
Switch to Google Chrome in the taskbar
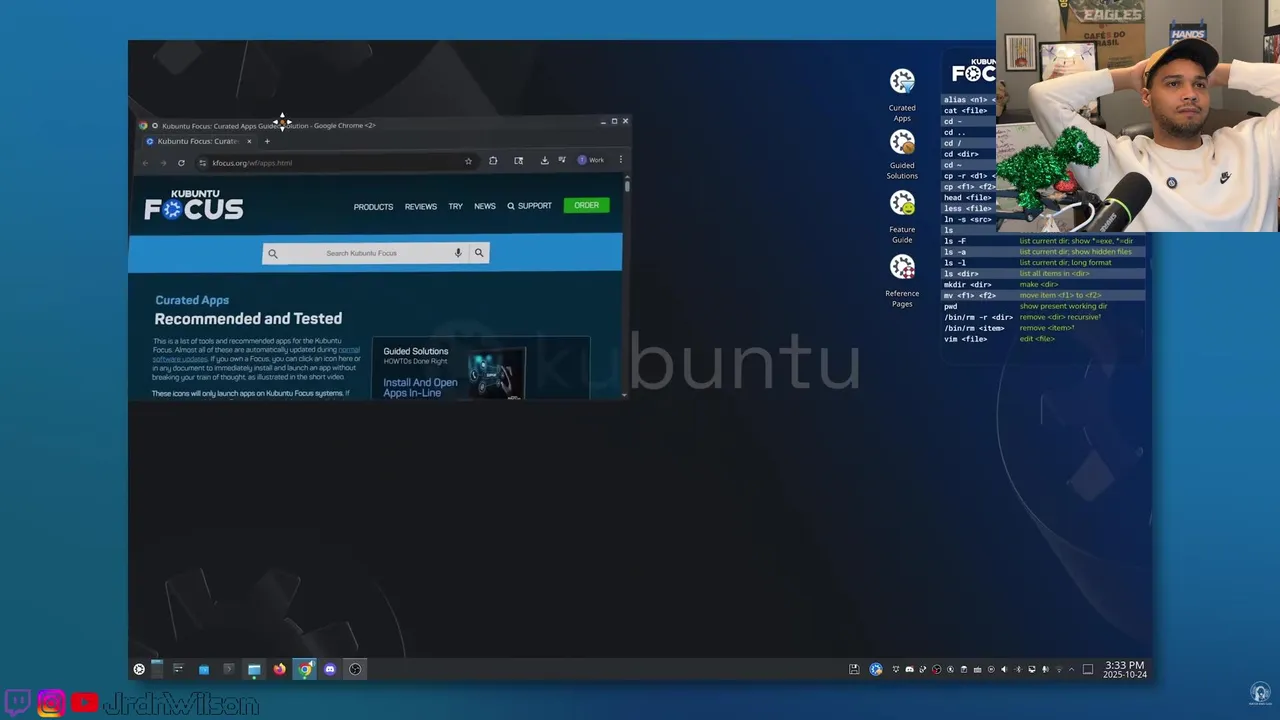point(304,669)
